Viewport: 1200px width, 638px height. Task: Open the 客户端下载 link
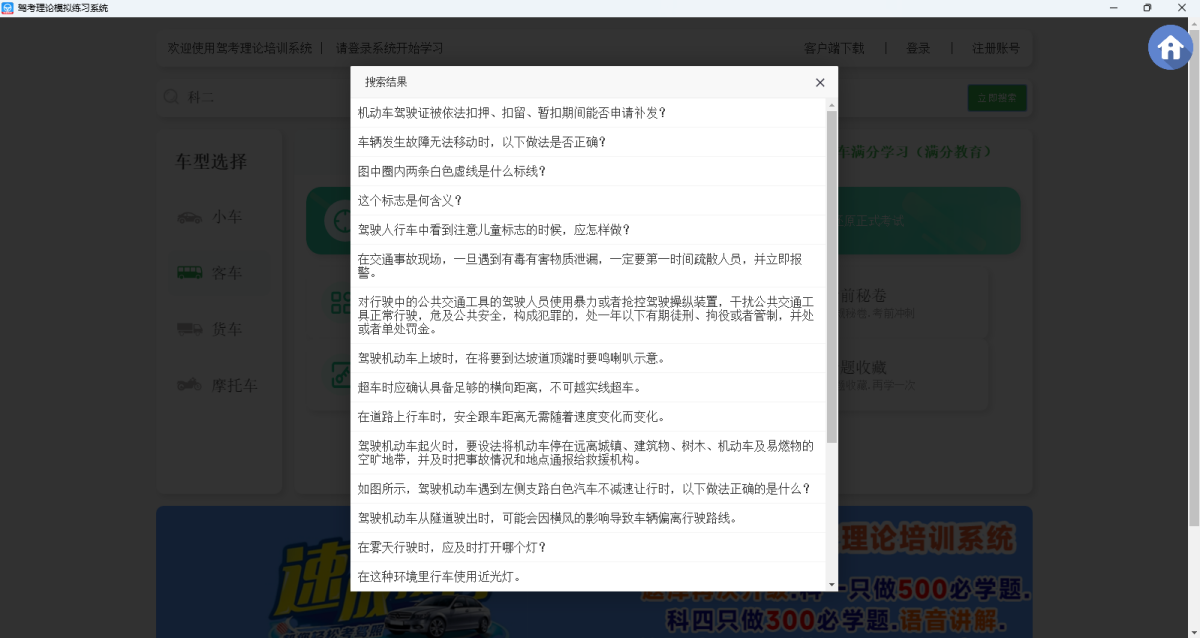tap(833, 48)
